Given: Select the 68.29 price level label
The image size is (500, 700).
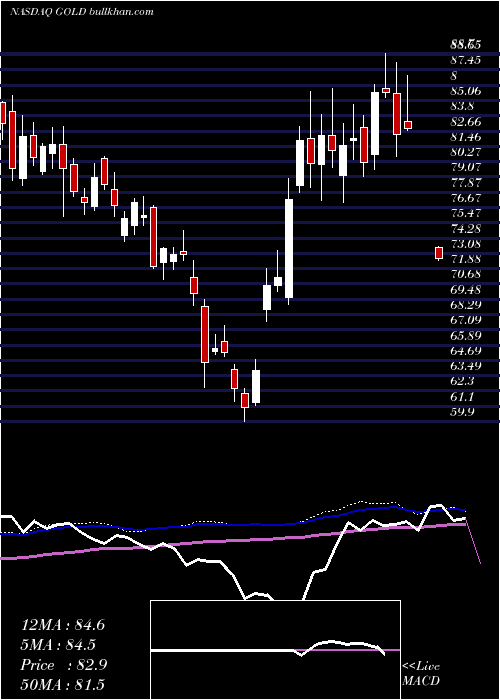Looking at the screenshot, I should coord(466,304).
